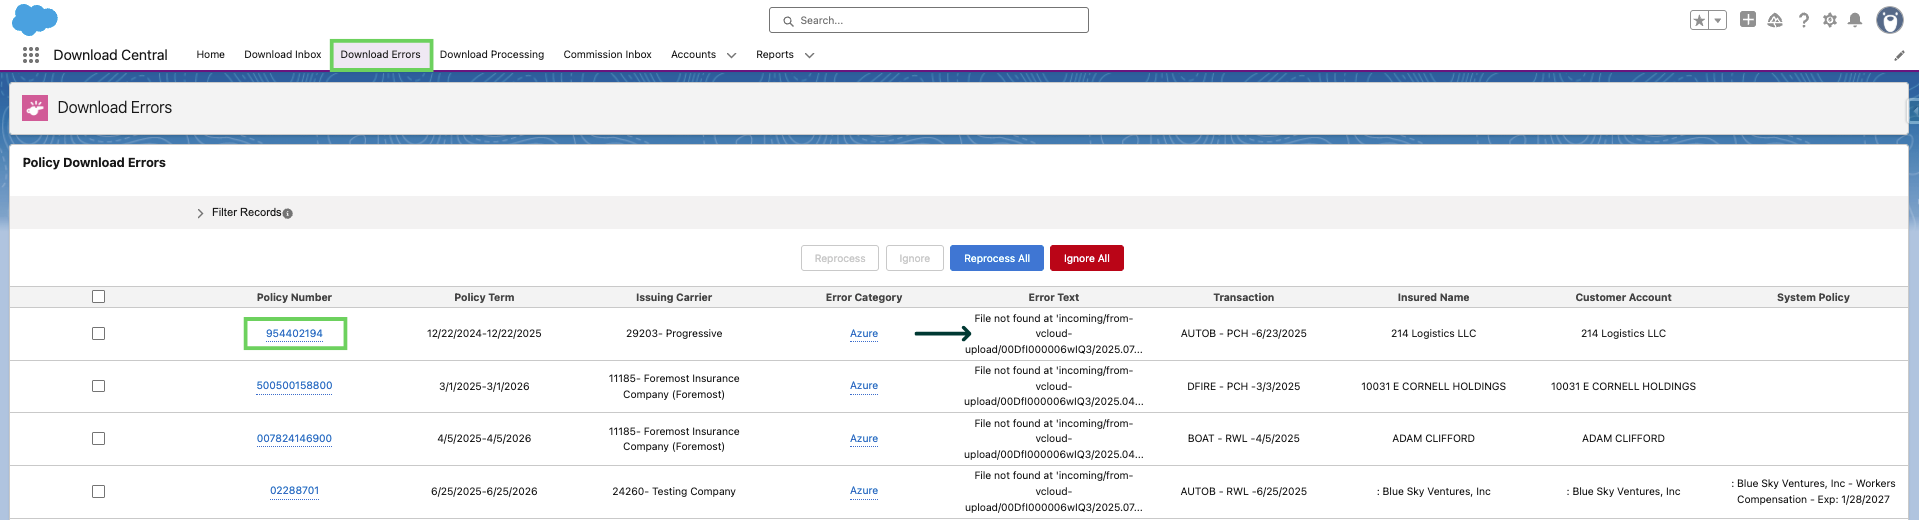Click the Download Central app name
Screen dimensions: 1919x520
click(x=110, y=55)
